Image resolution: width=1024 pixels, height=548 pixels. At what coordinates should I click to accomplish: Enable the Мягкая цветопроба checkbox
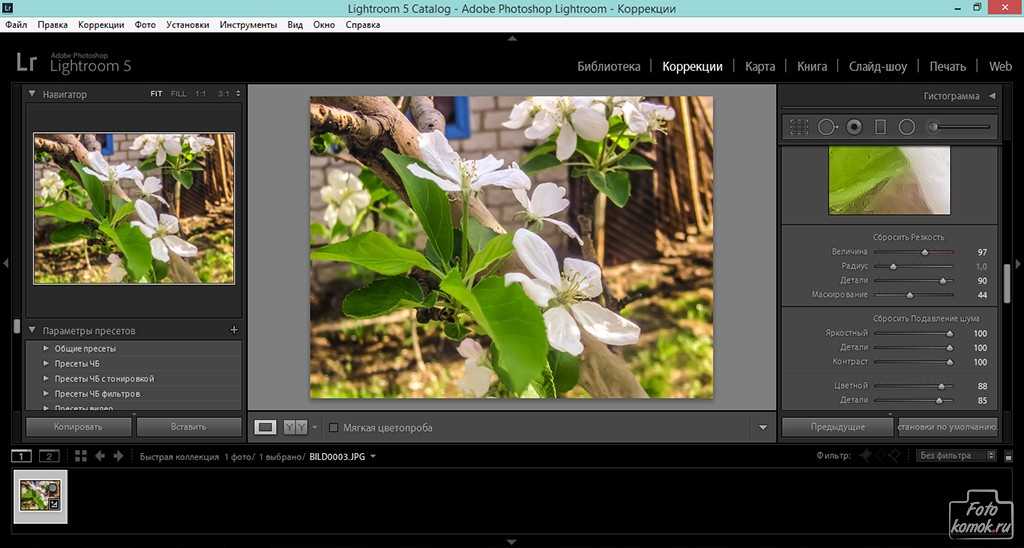(x=334, y=427)
